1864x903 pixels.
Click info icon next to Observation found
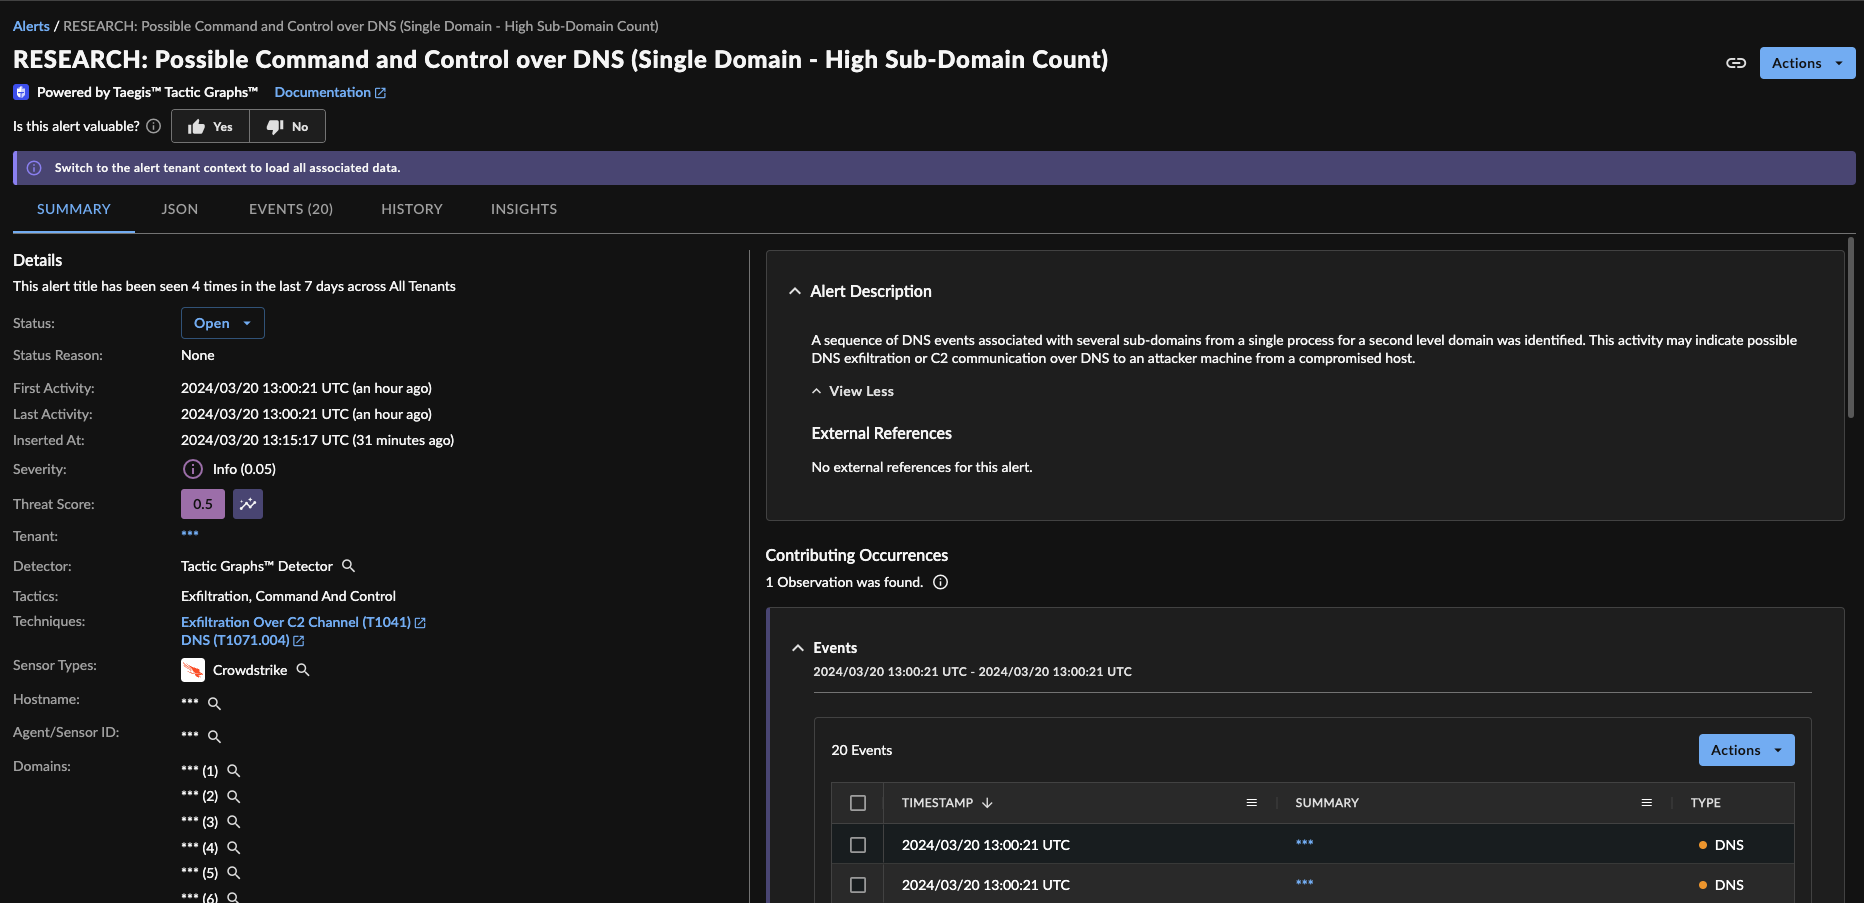tap(940, 582)
